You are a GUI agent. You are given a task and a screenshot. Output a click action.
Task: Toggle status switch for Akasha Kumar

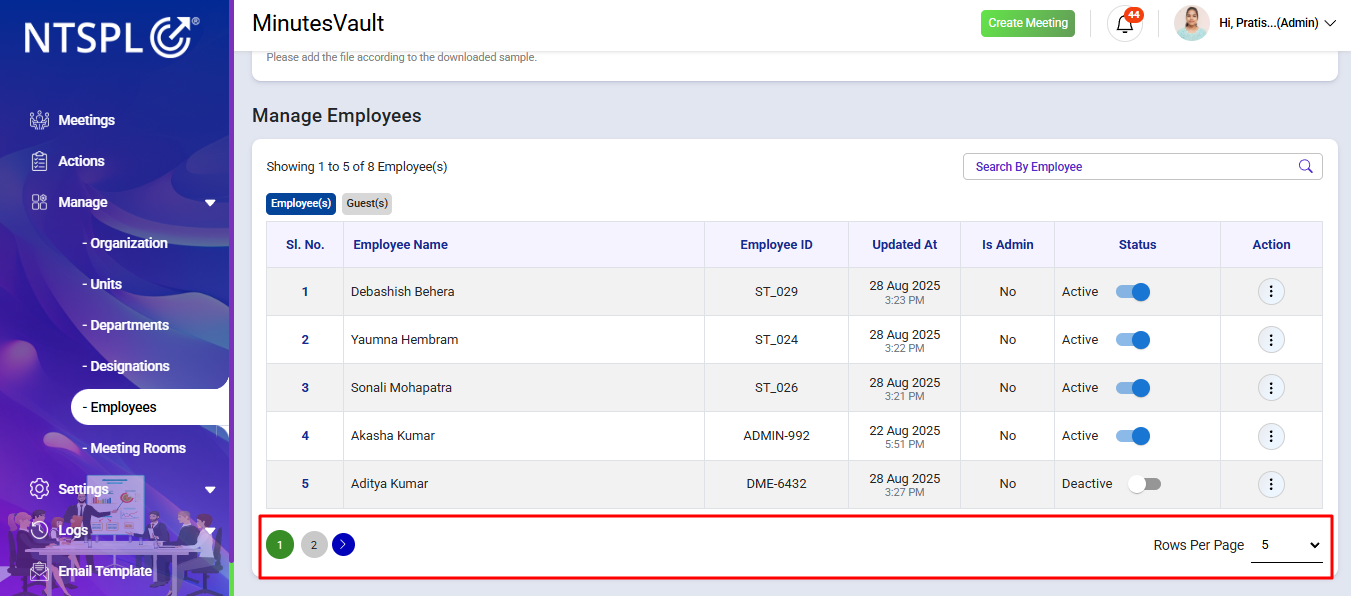click(1133, 436)
